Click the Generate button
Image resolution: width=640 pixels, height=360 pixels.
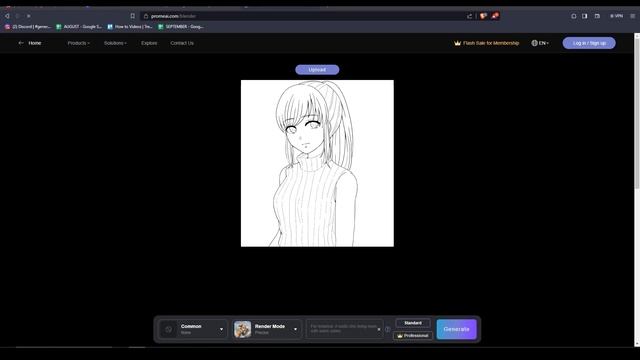456,329
